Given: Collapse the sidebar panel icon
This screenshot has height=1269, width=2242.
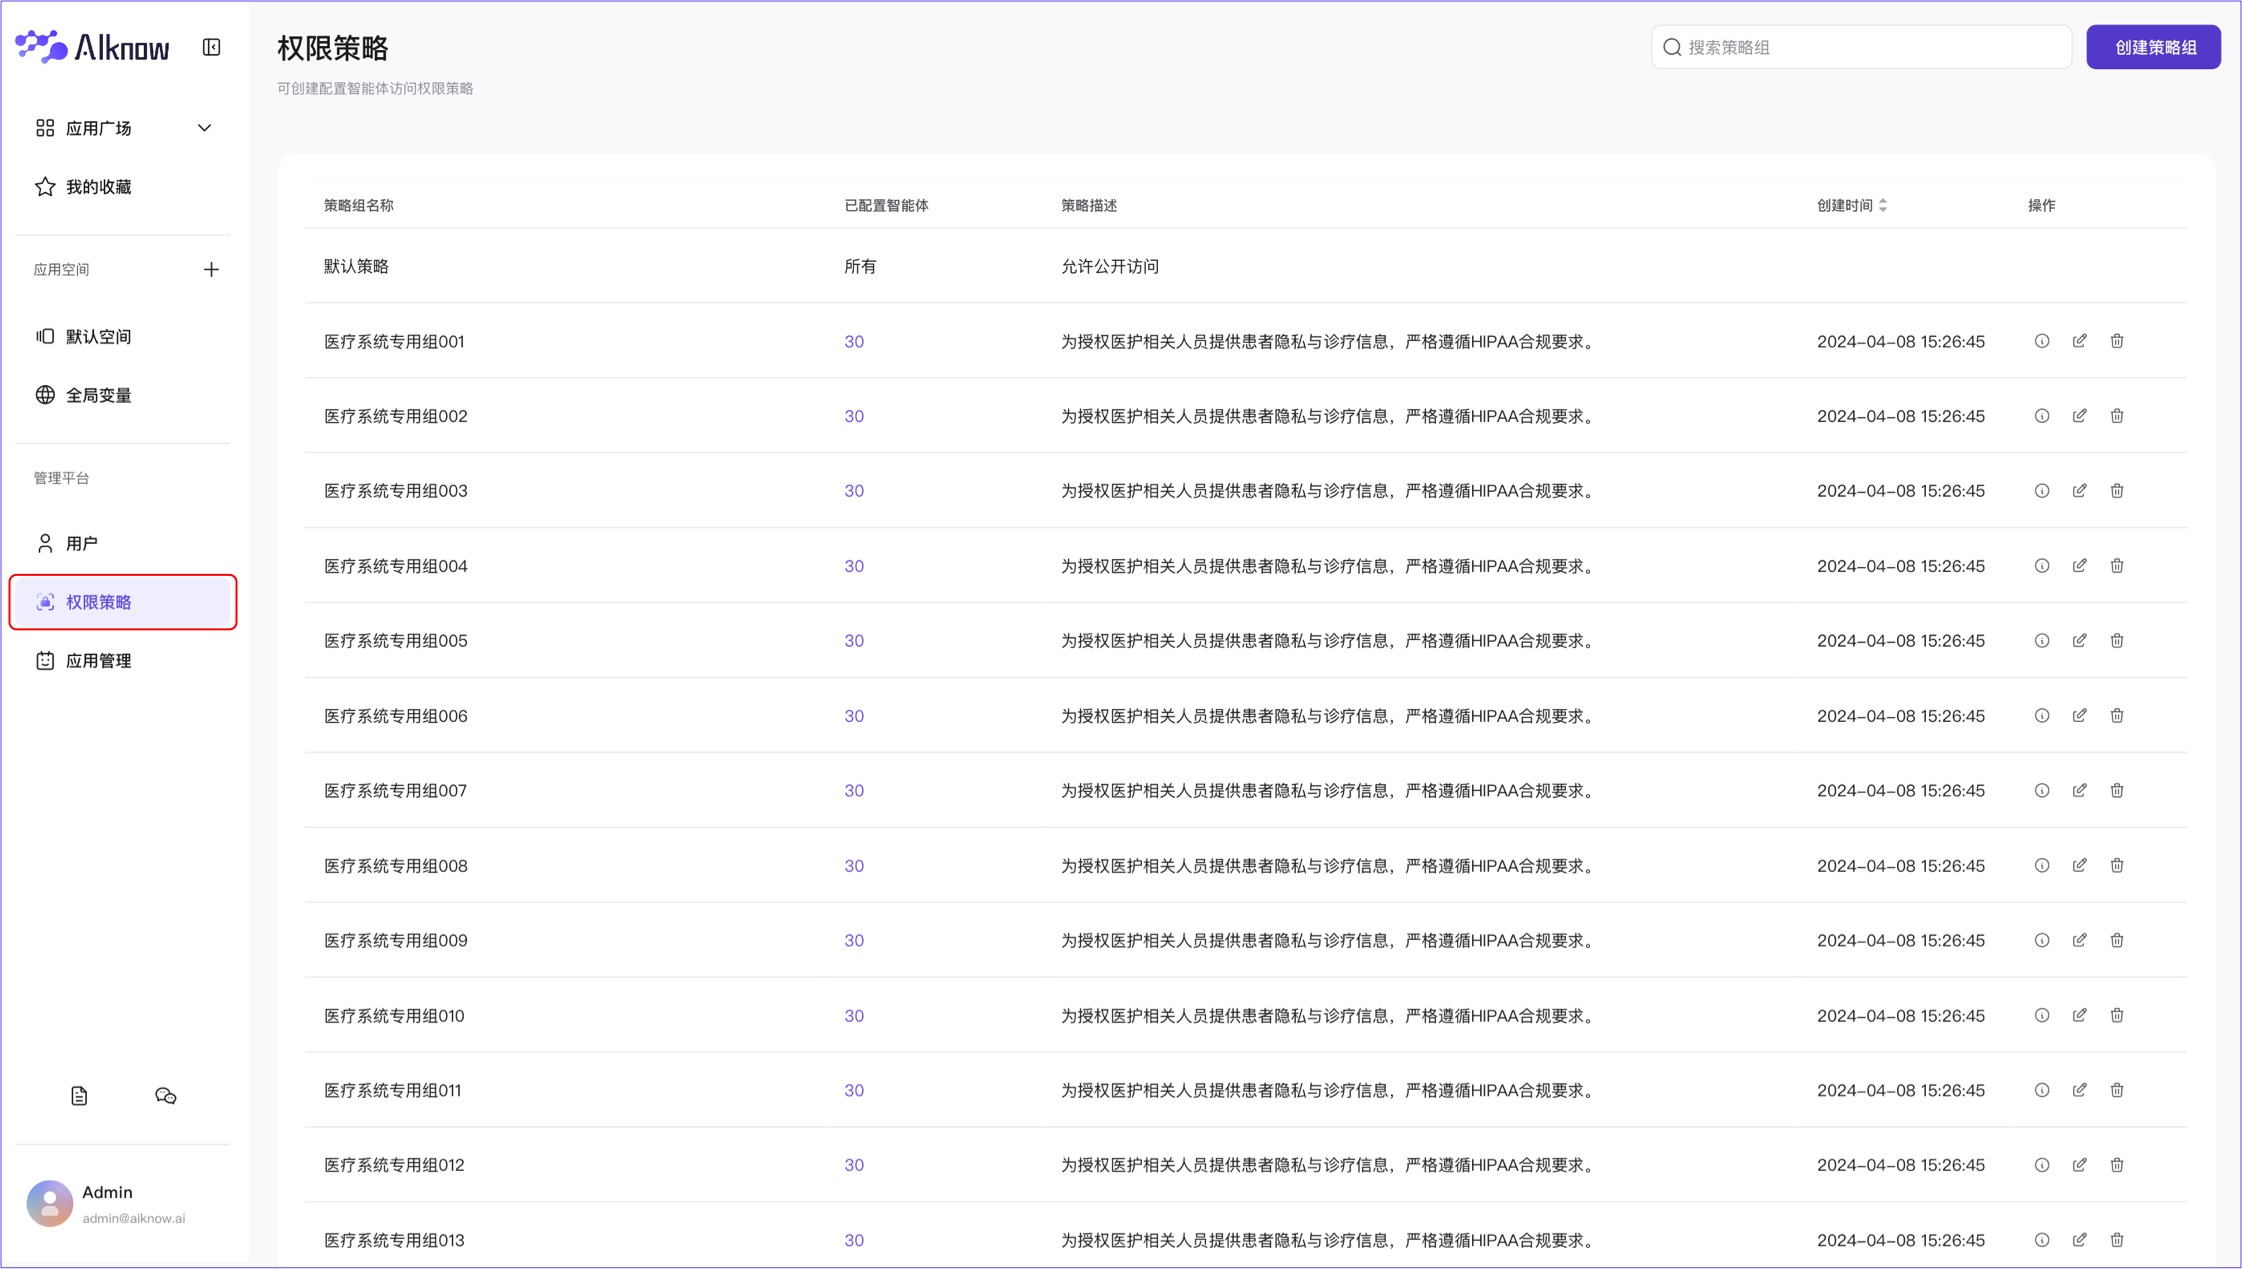Looking at the screenshot, I should click(211, 47).
